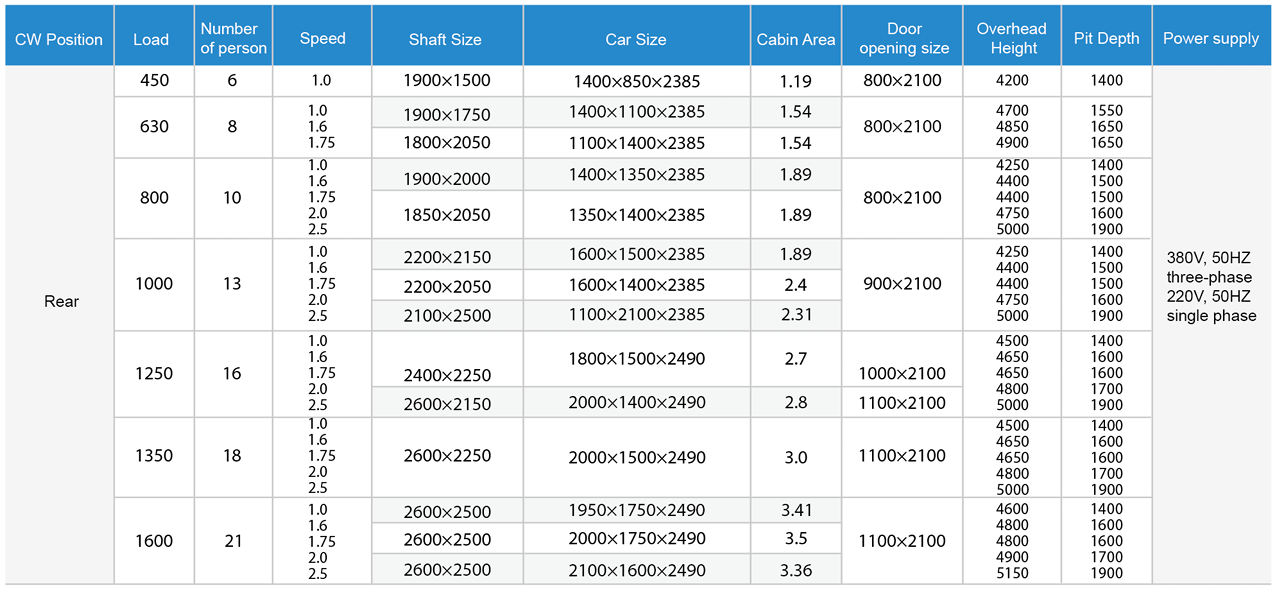Select the Overhead Height column header
Screen dimensions: 1280x594
[1011, 39]
